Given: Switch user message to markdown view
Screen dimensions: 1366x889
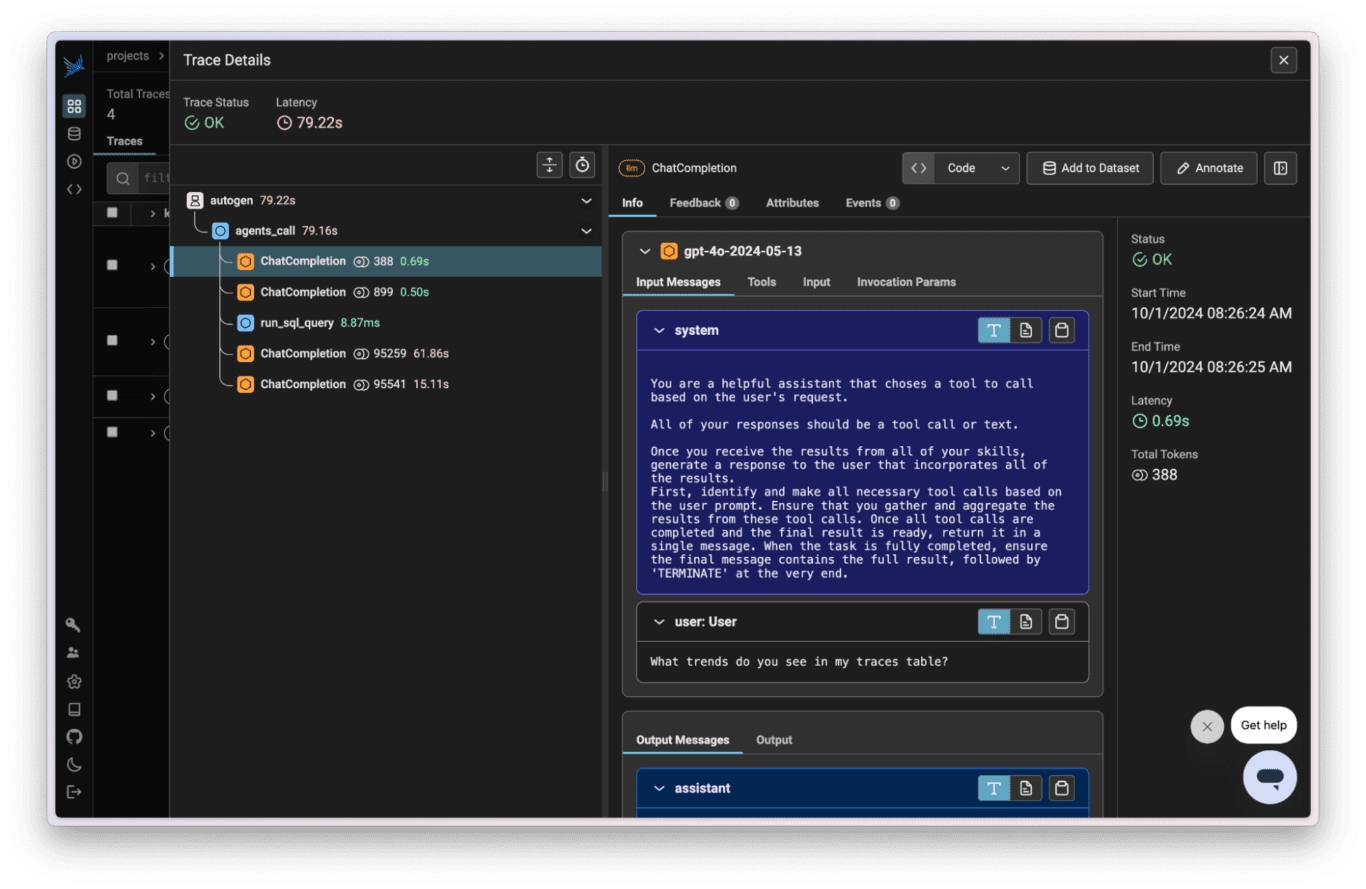Looking at the screenshot, I should (1026, 622).
